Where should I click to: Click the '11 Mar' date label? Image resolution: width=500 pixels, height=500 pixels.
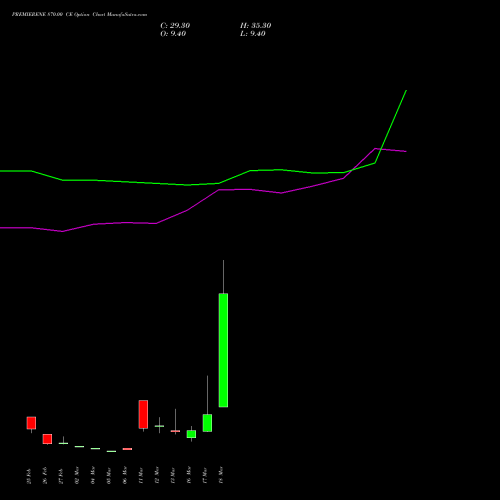tap(141, 475)
